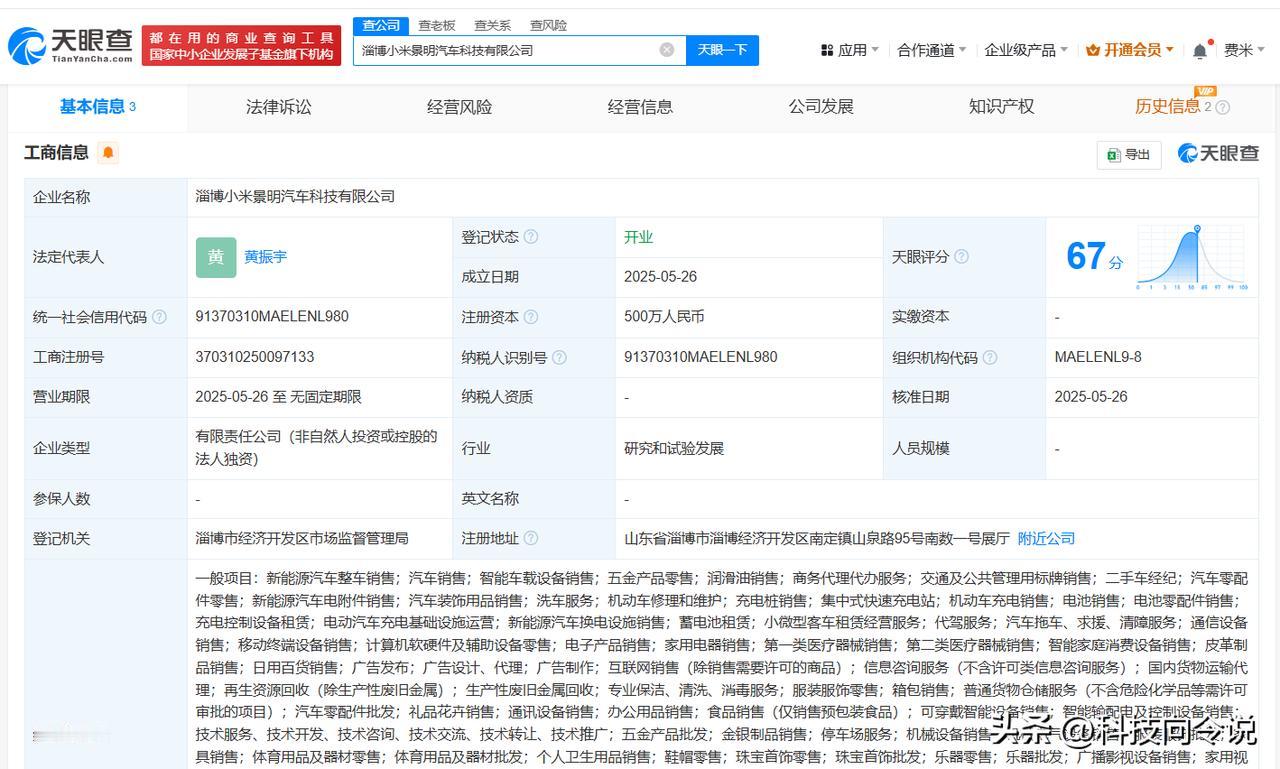Screen dimensions: 1280x769
Task: Click the TianYanCha logo in header
Action: click(x=70, y=46)
